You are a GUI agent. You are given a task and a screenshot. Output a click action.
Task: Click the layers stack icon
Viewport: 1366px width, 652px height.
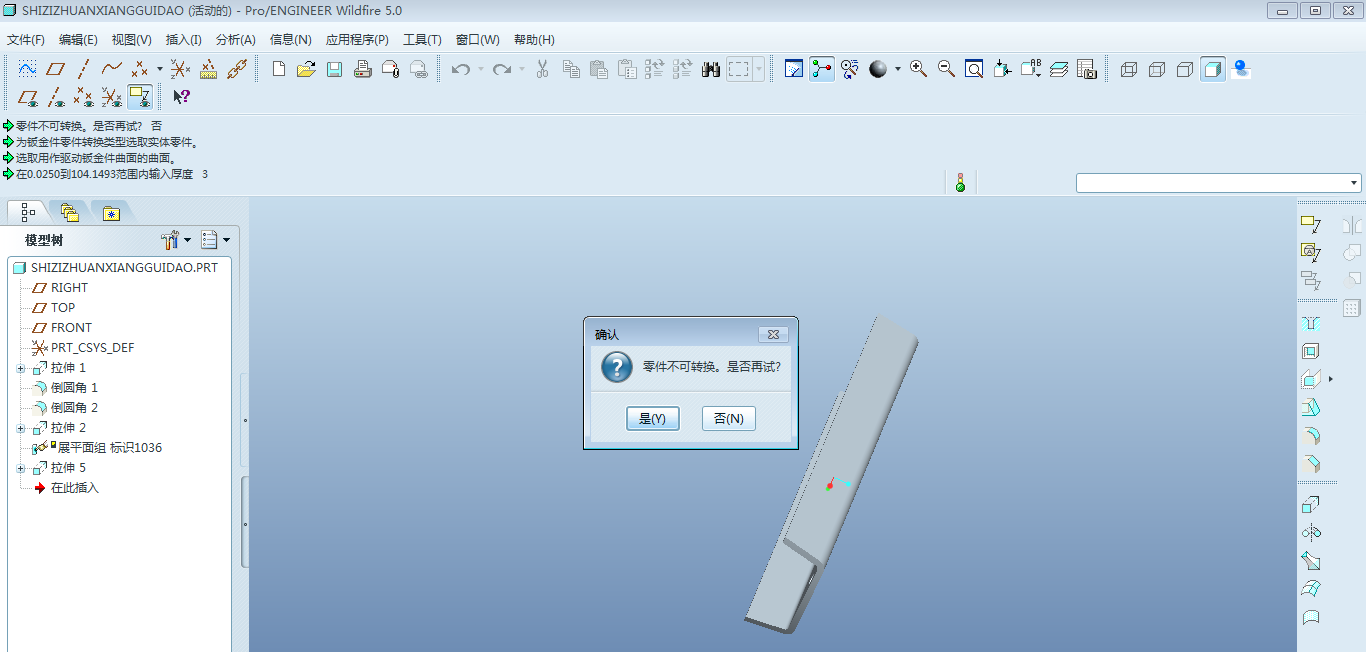click(1059, 69)
